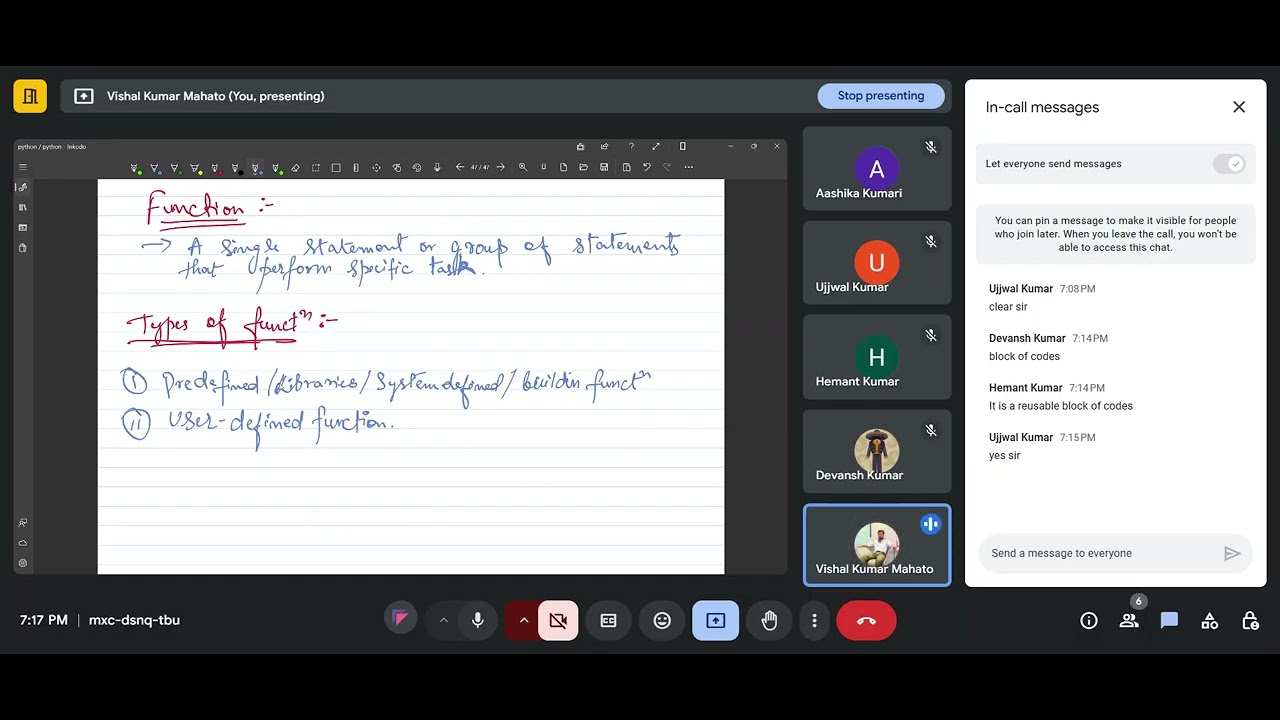This screenshot has height=720, width=1280.
Task: Select the lasso selection tool in Inkodo
Action: point(315,167)
